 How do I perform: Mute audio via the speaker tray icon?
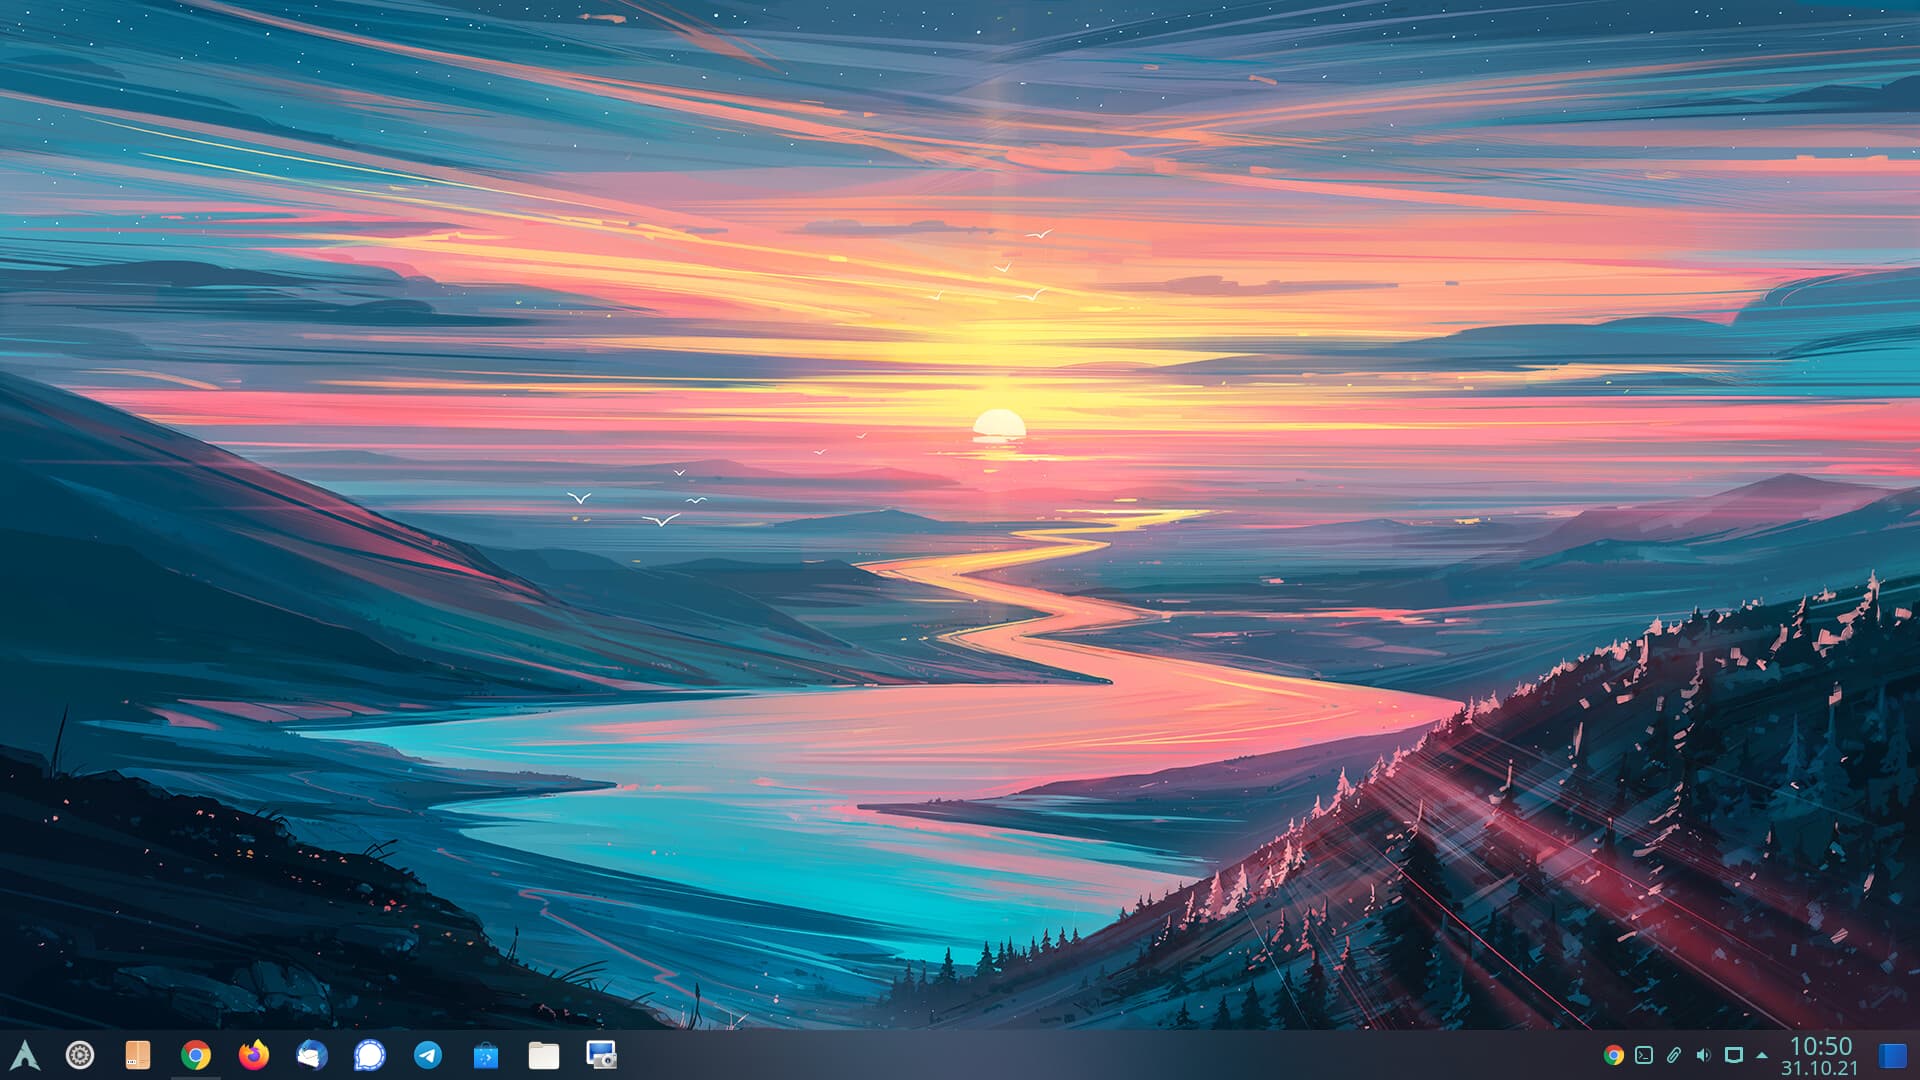pos(1703,1055)
